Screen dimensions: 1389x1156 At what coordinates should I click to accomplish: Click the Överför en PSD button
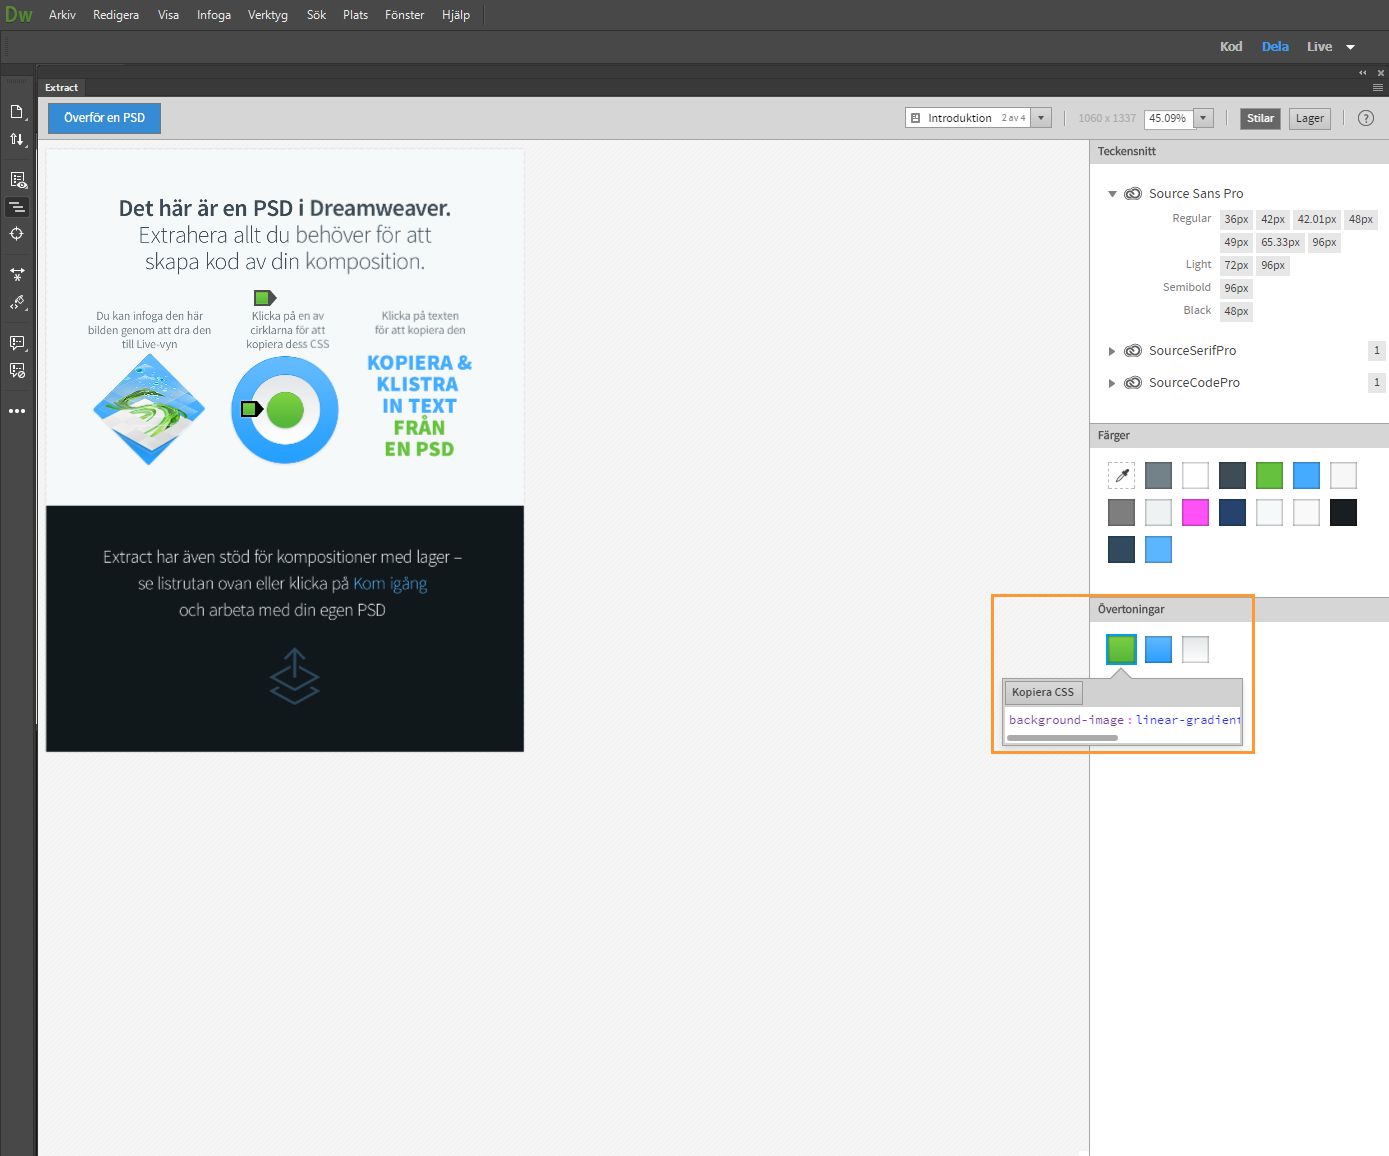105,118
